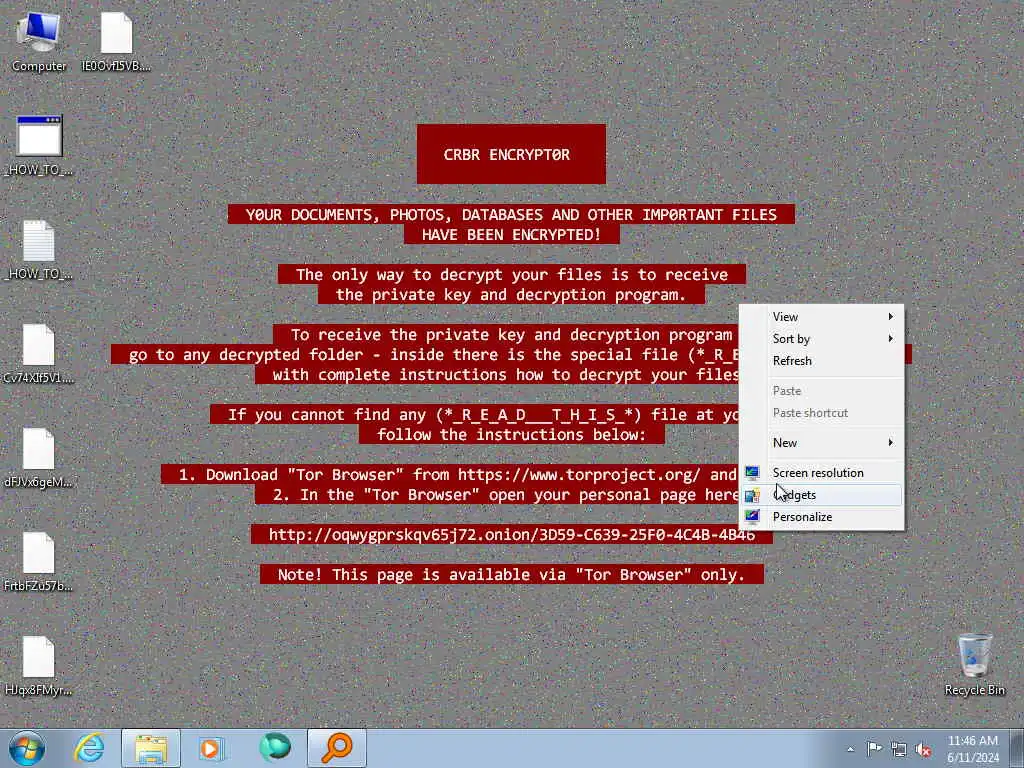Click the orange magnifier taskbar icon
Image resolution: width=1024 pixels, height=768 pixels.
337,748
